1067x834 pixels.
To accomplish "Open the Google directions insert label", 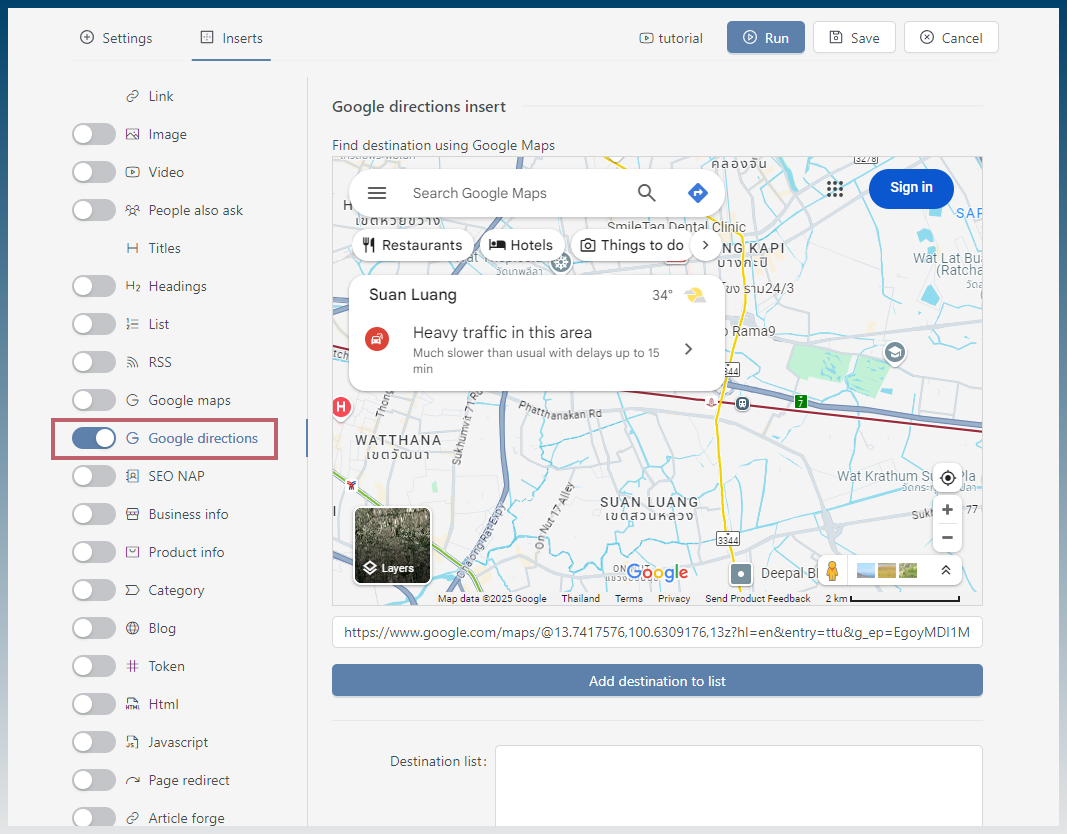I will coord(203,438).
